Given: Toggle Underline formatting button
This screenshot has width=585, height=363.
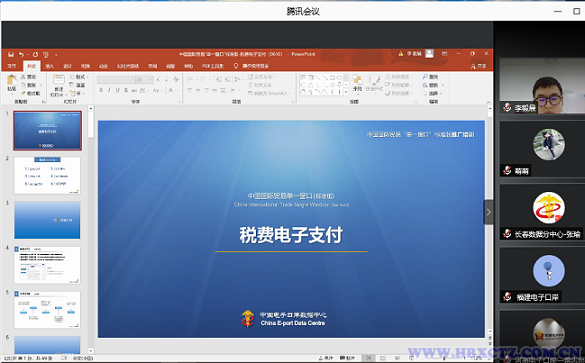Looking at the screenshot, I should point(118,90).
